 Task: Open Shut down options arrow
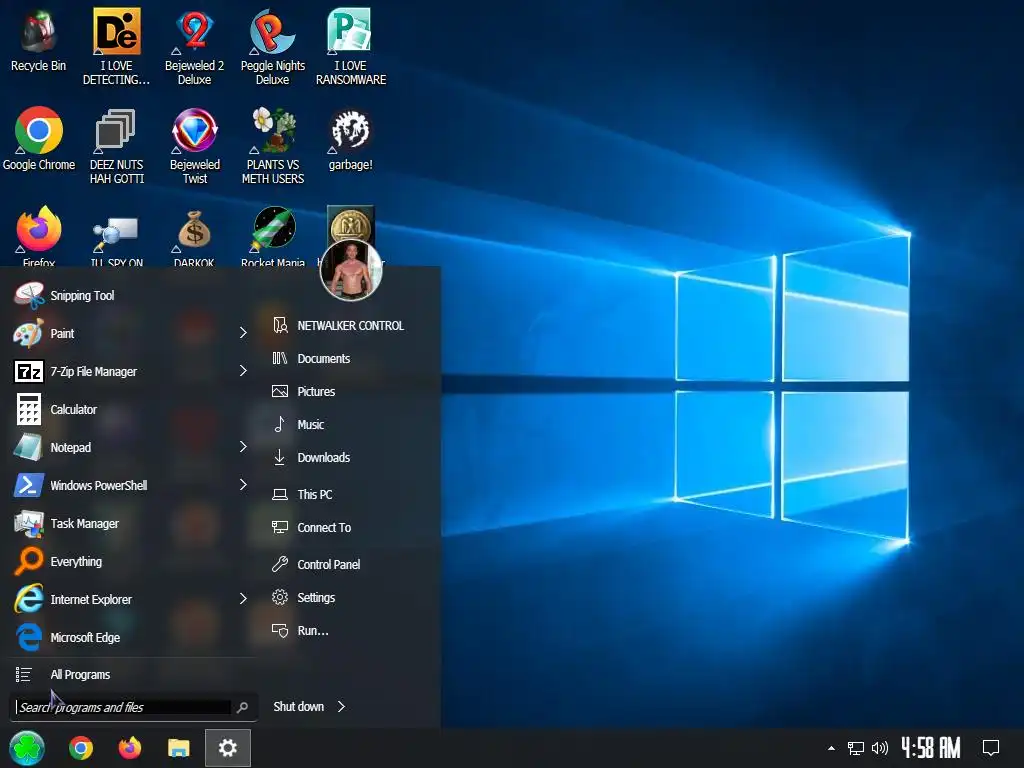(x=341, y=707)
